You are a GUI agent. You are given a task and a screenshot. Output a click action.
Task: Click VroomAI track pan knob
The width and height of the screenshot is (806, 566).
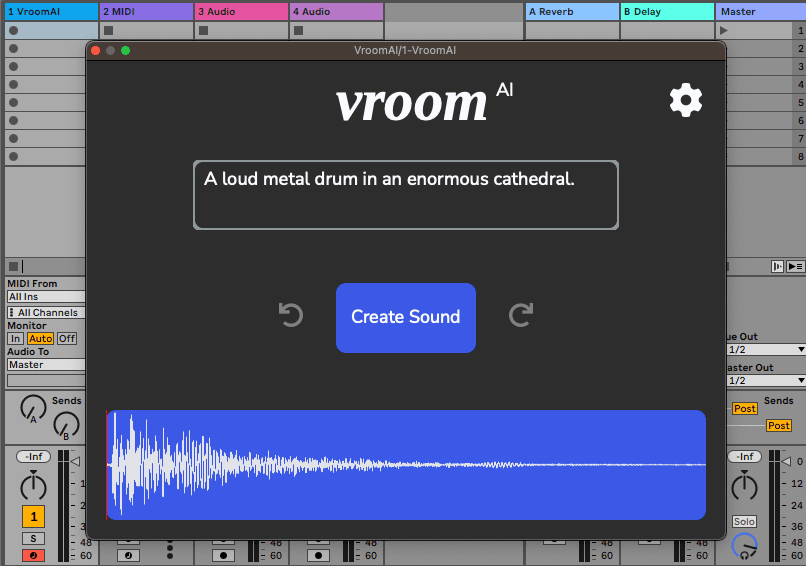[x=33, y=486]
